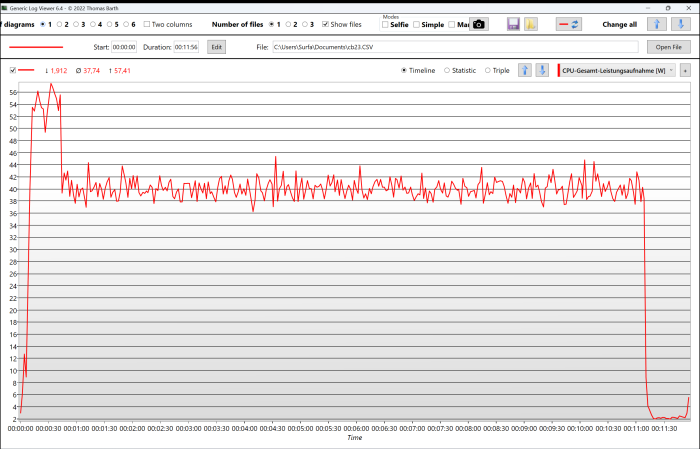
Task: Set Number of files to 1
Action: coord(271,25)
